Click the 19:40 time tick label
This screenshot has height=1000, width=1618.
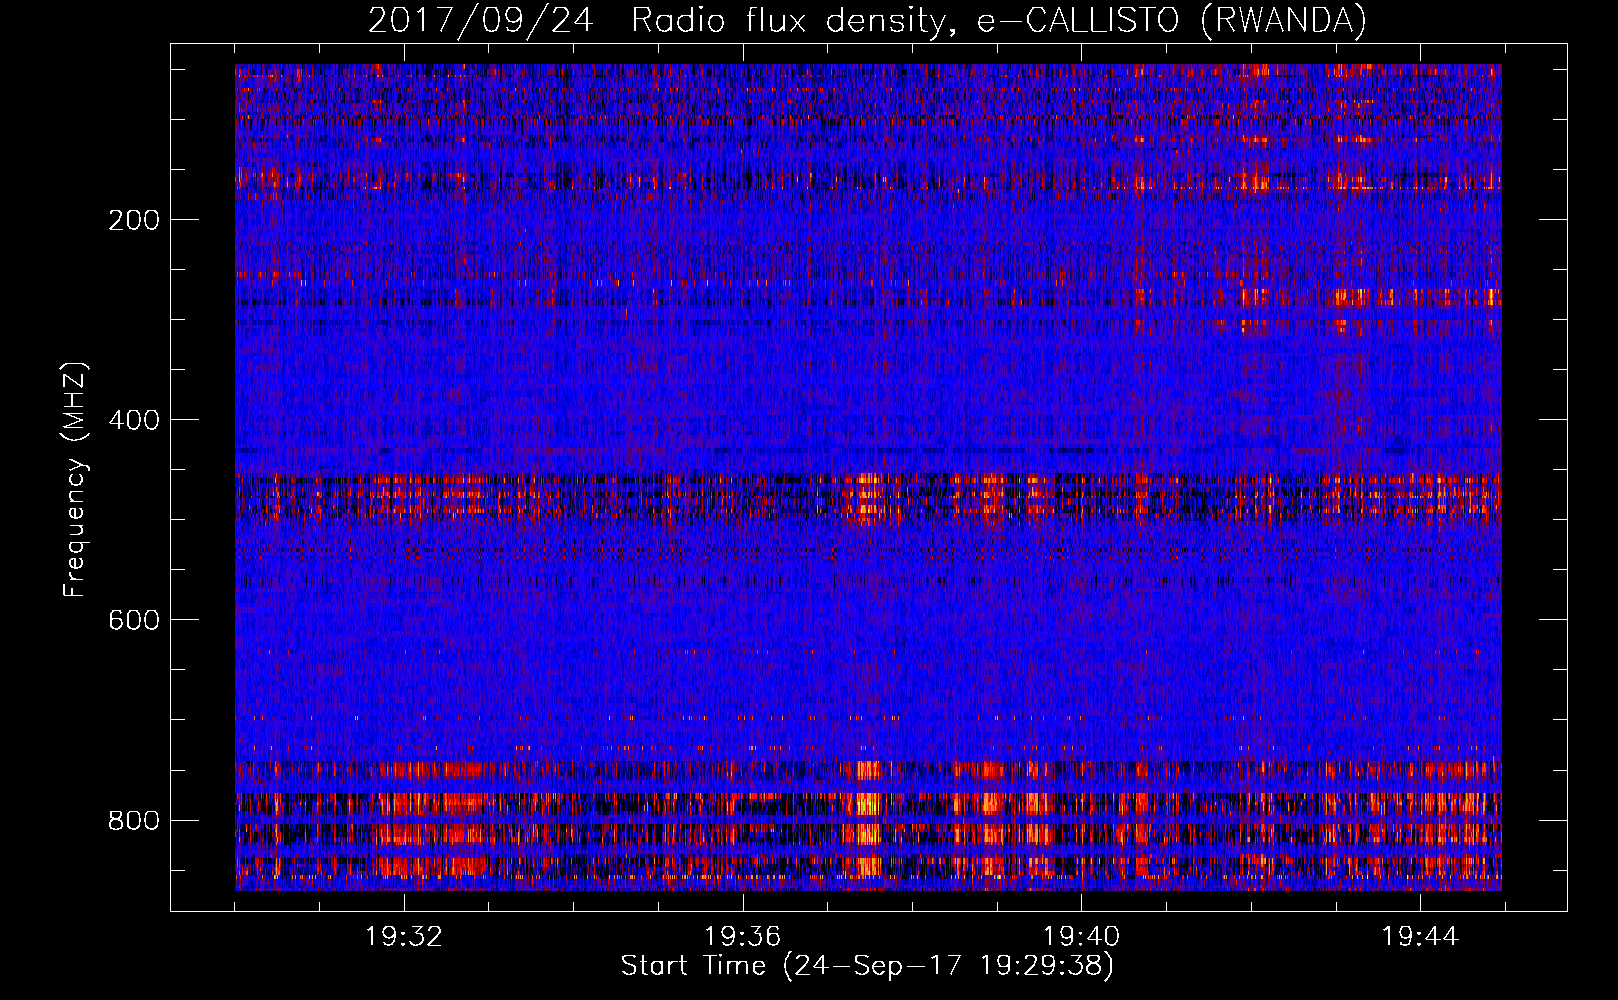click(1081, 937)
